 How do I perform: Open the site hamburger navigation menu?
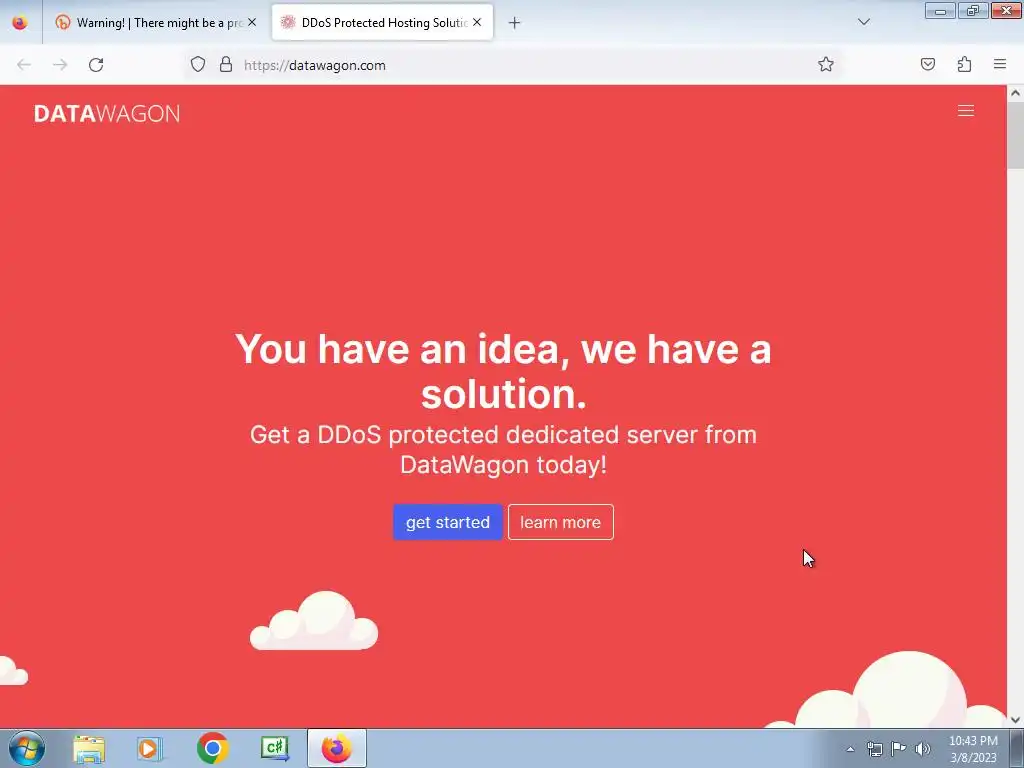(x=966, y=111)
